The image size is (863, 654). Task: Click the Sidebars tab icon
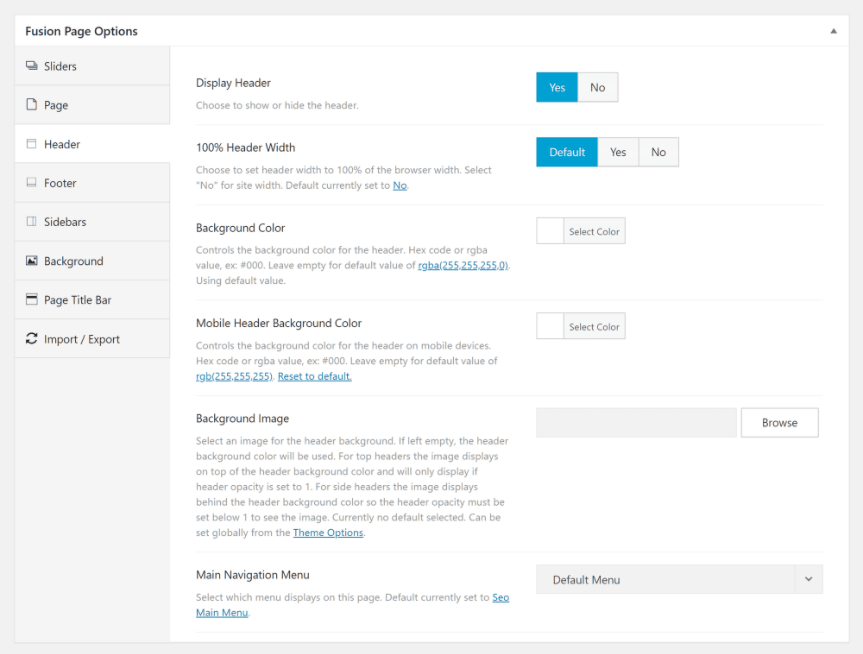pos(32,221)
